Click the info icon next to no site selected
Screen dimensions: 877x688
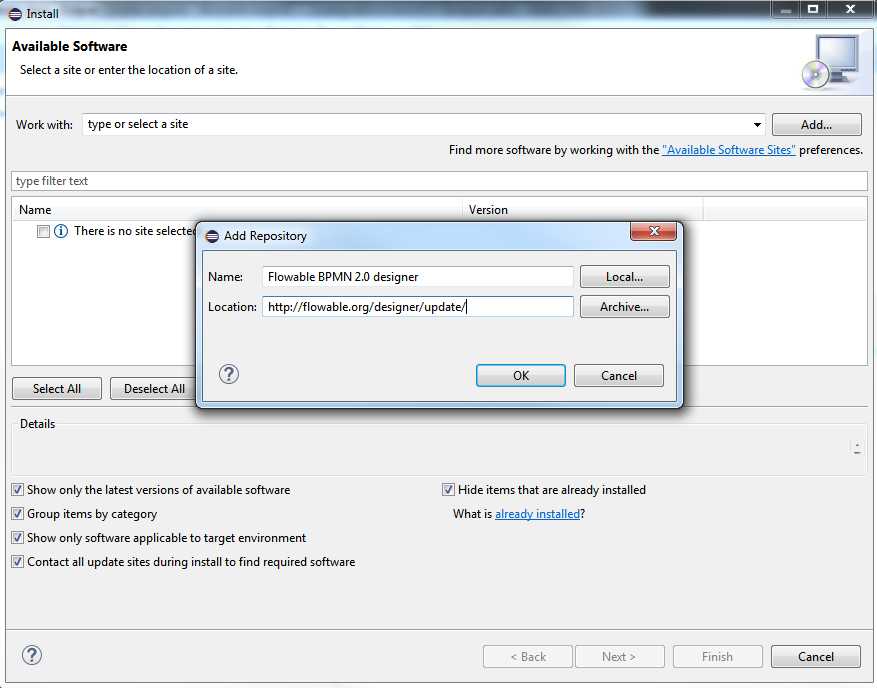click(61, 230)
